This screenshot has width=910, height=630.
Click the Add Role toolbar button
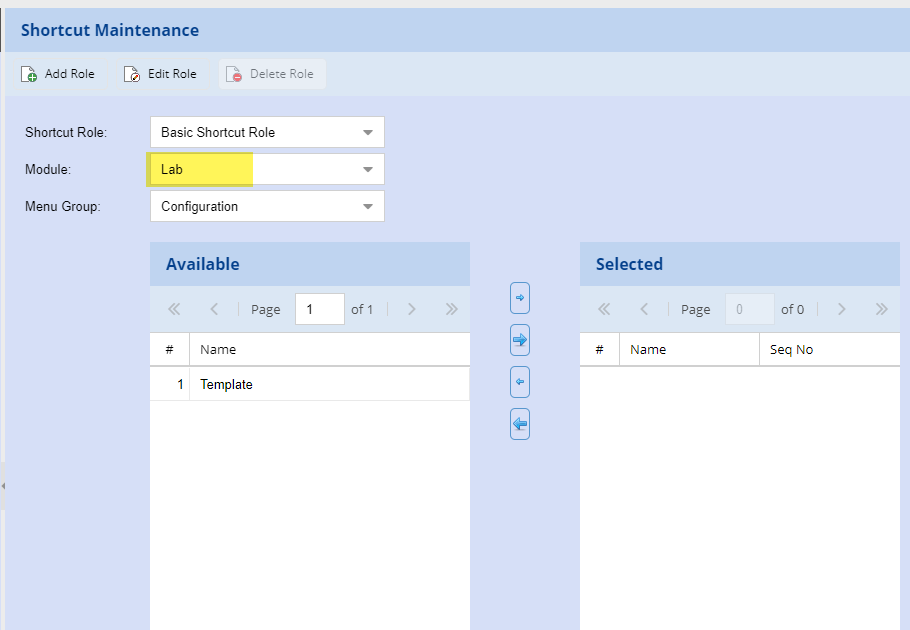coord(58,74)
